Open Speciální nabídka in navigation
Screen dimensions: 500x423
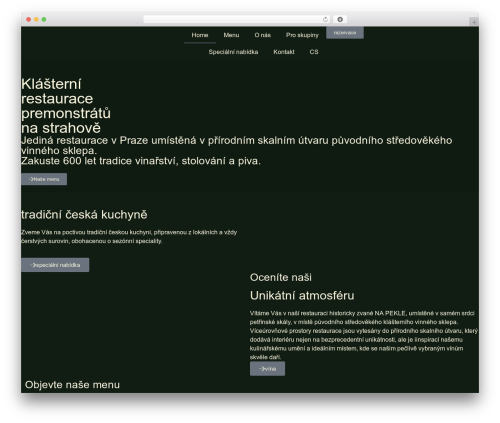pyautogui.click(x=233, y=52)
